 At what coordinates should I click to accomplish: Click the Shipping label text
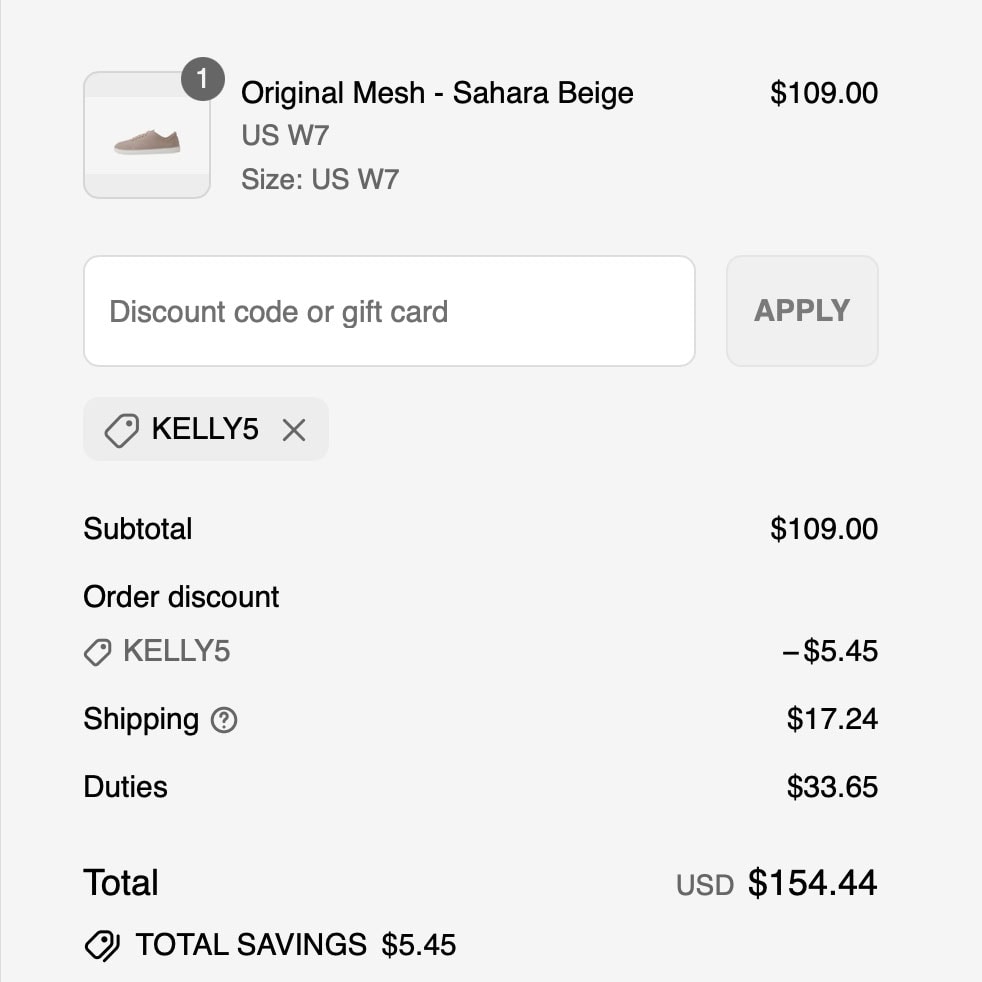(x=141, y=719)
